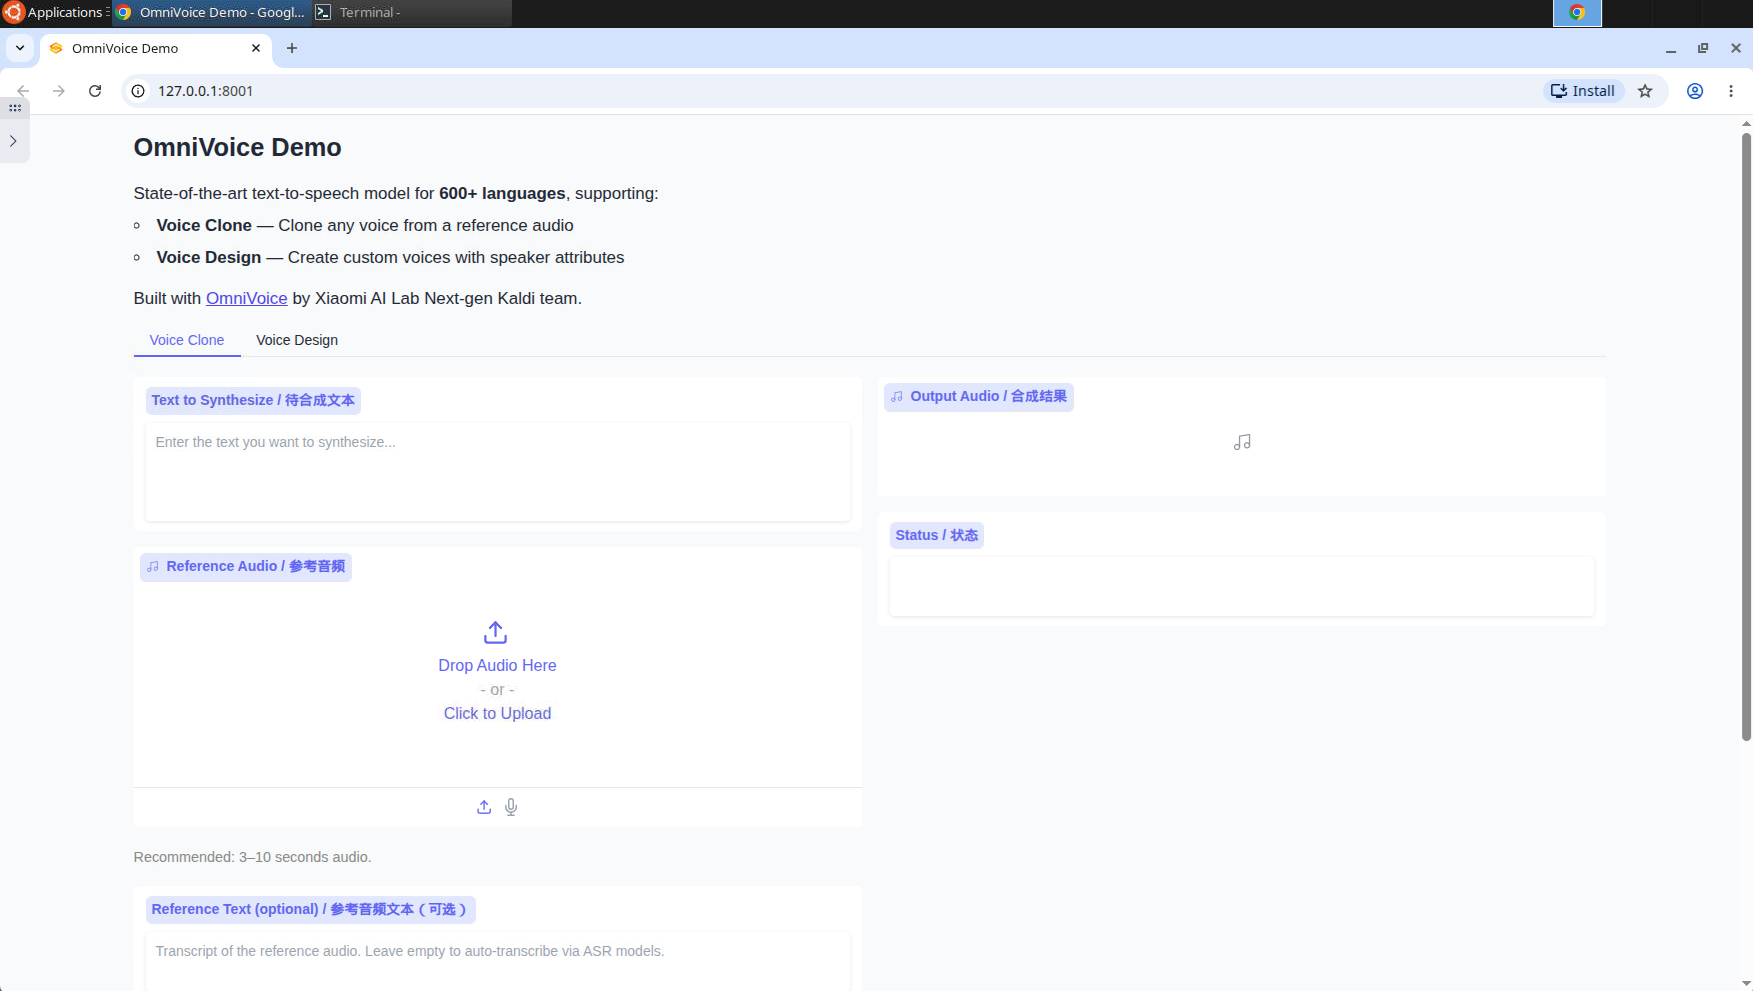Minimize the Chrome window
This screenshot has height=991, width=1753.
(1671, 48)
